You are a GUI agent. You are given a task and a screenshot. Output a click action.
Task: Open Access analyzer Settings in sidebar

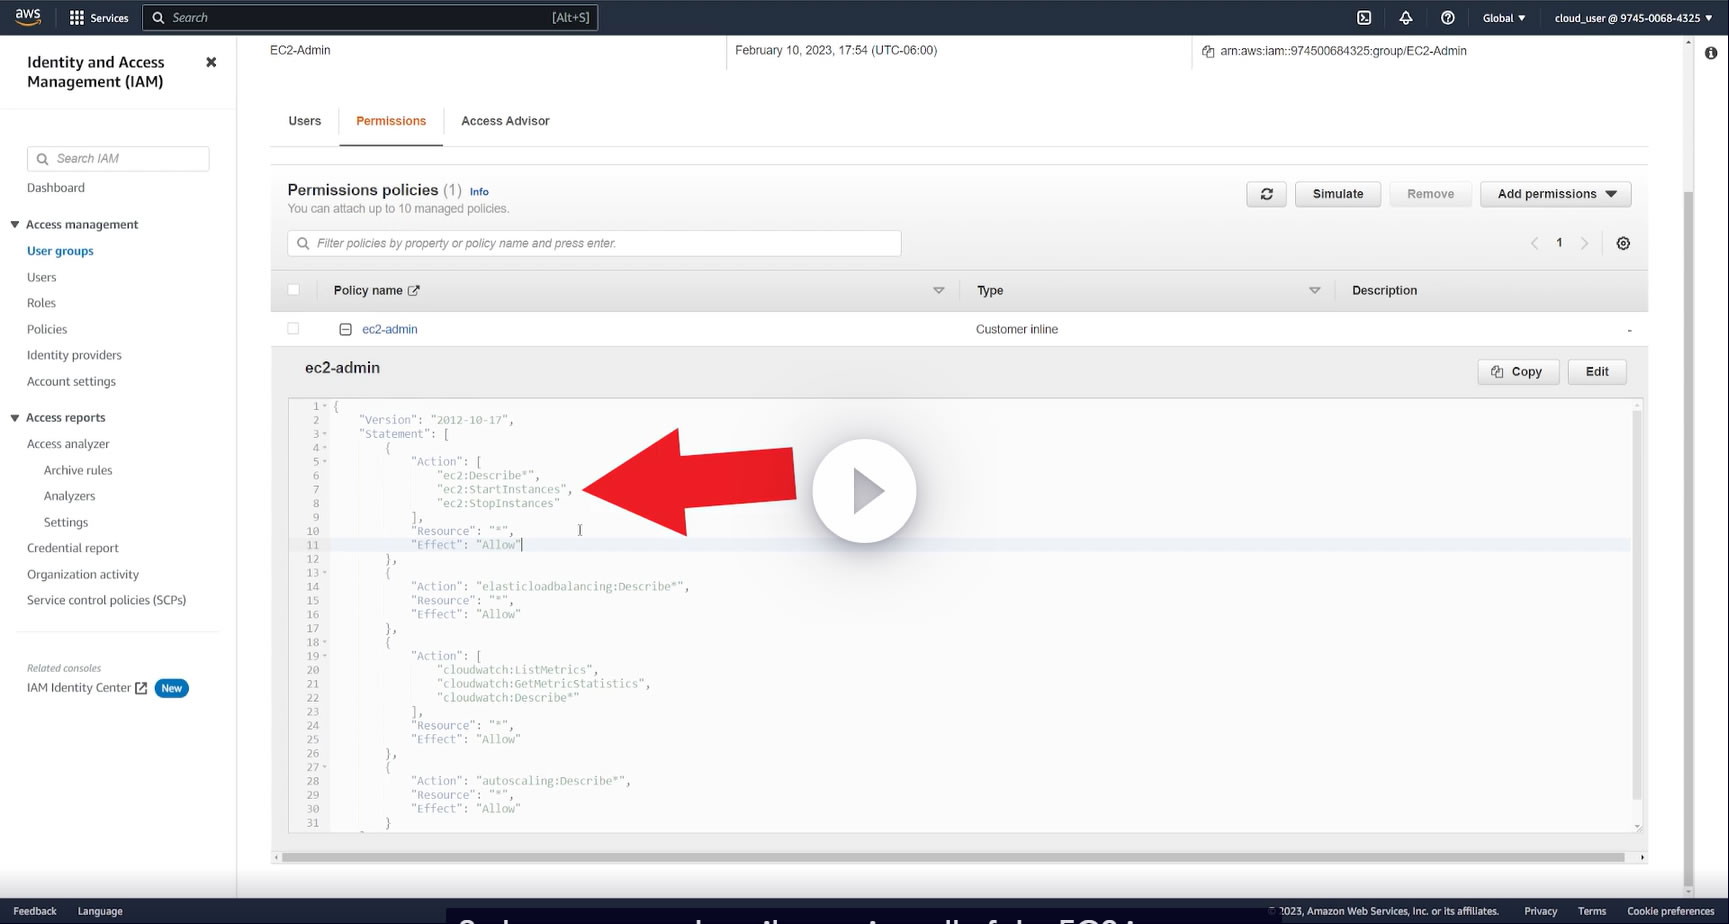tap(66, 522)
